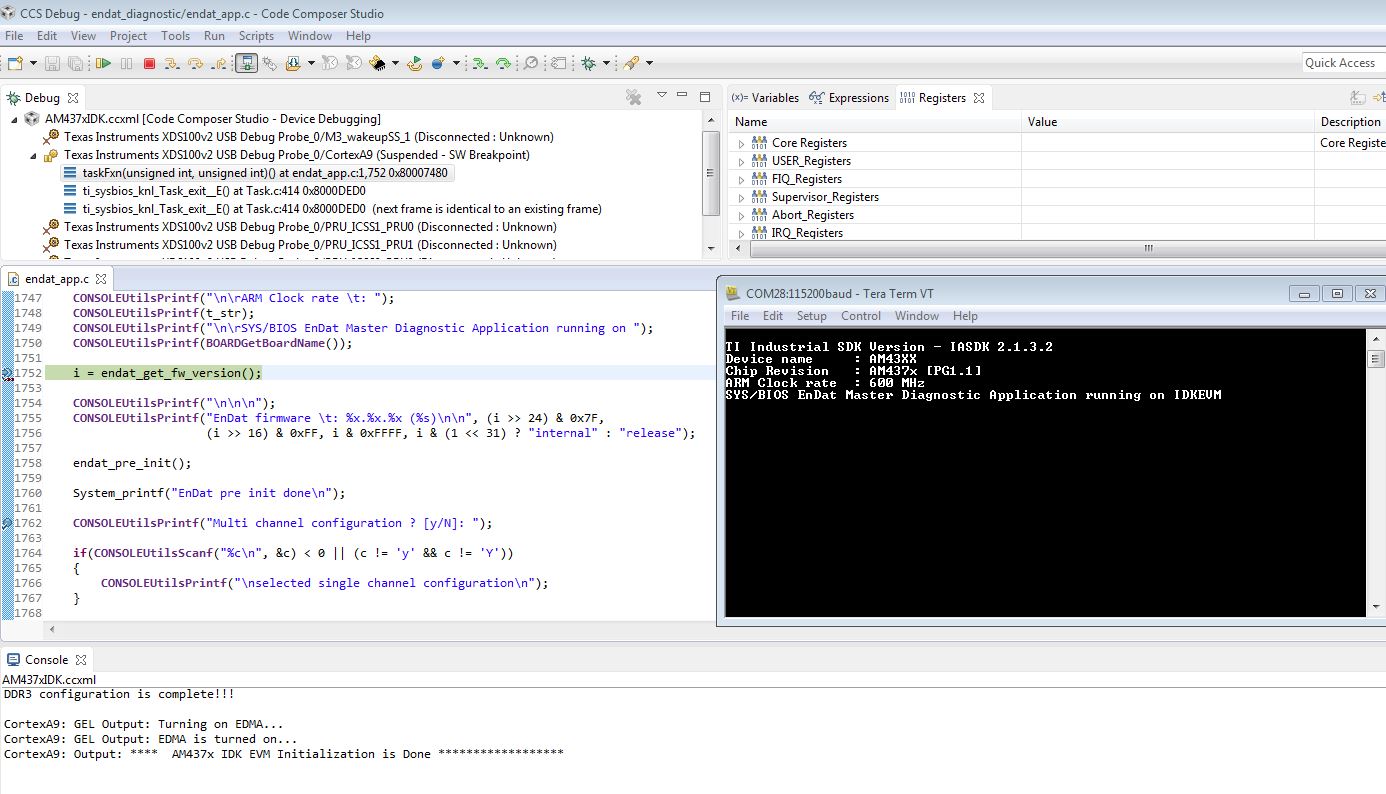This screenshot has height=794, width=1386.
Task: Click the green bug Debug icon in toolbar
Action: tap(588, 63)
